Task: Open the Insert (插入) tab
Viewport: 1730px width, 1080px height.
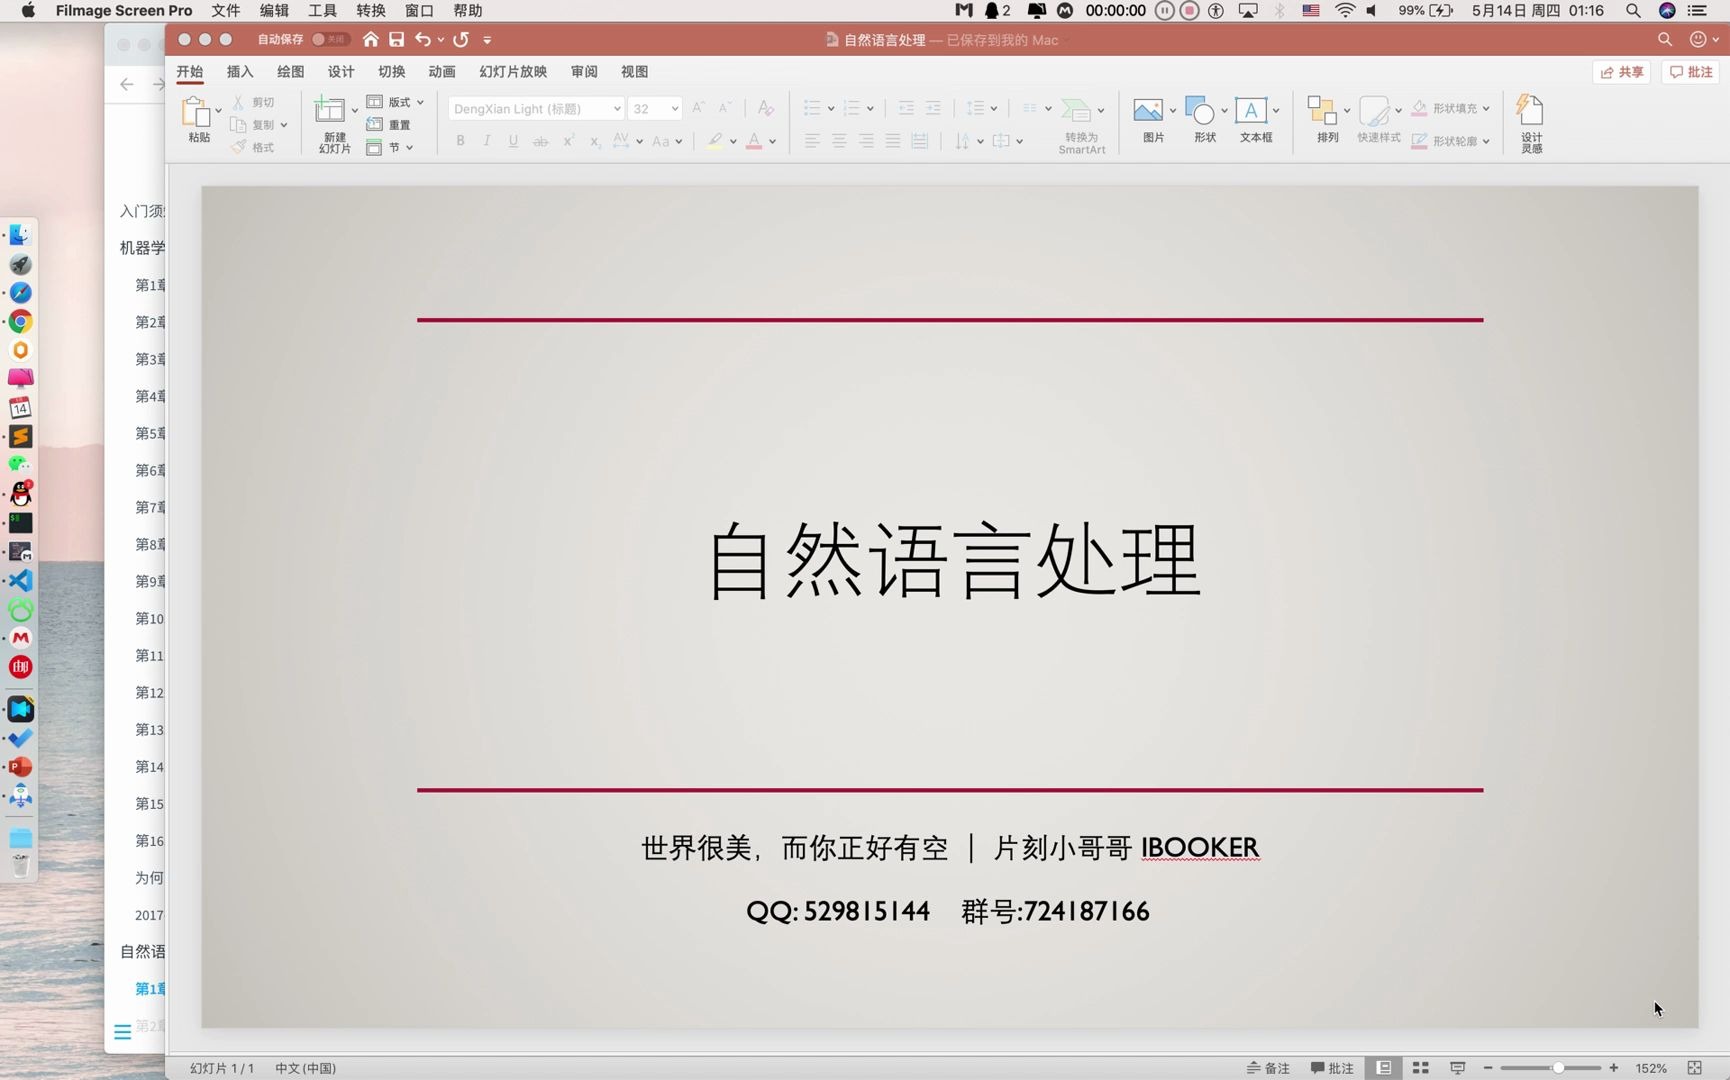Action: point(240,72)
